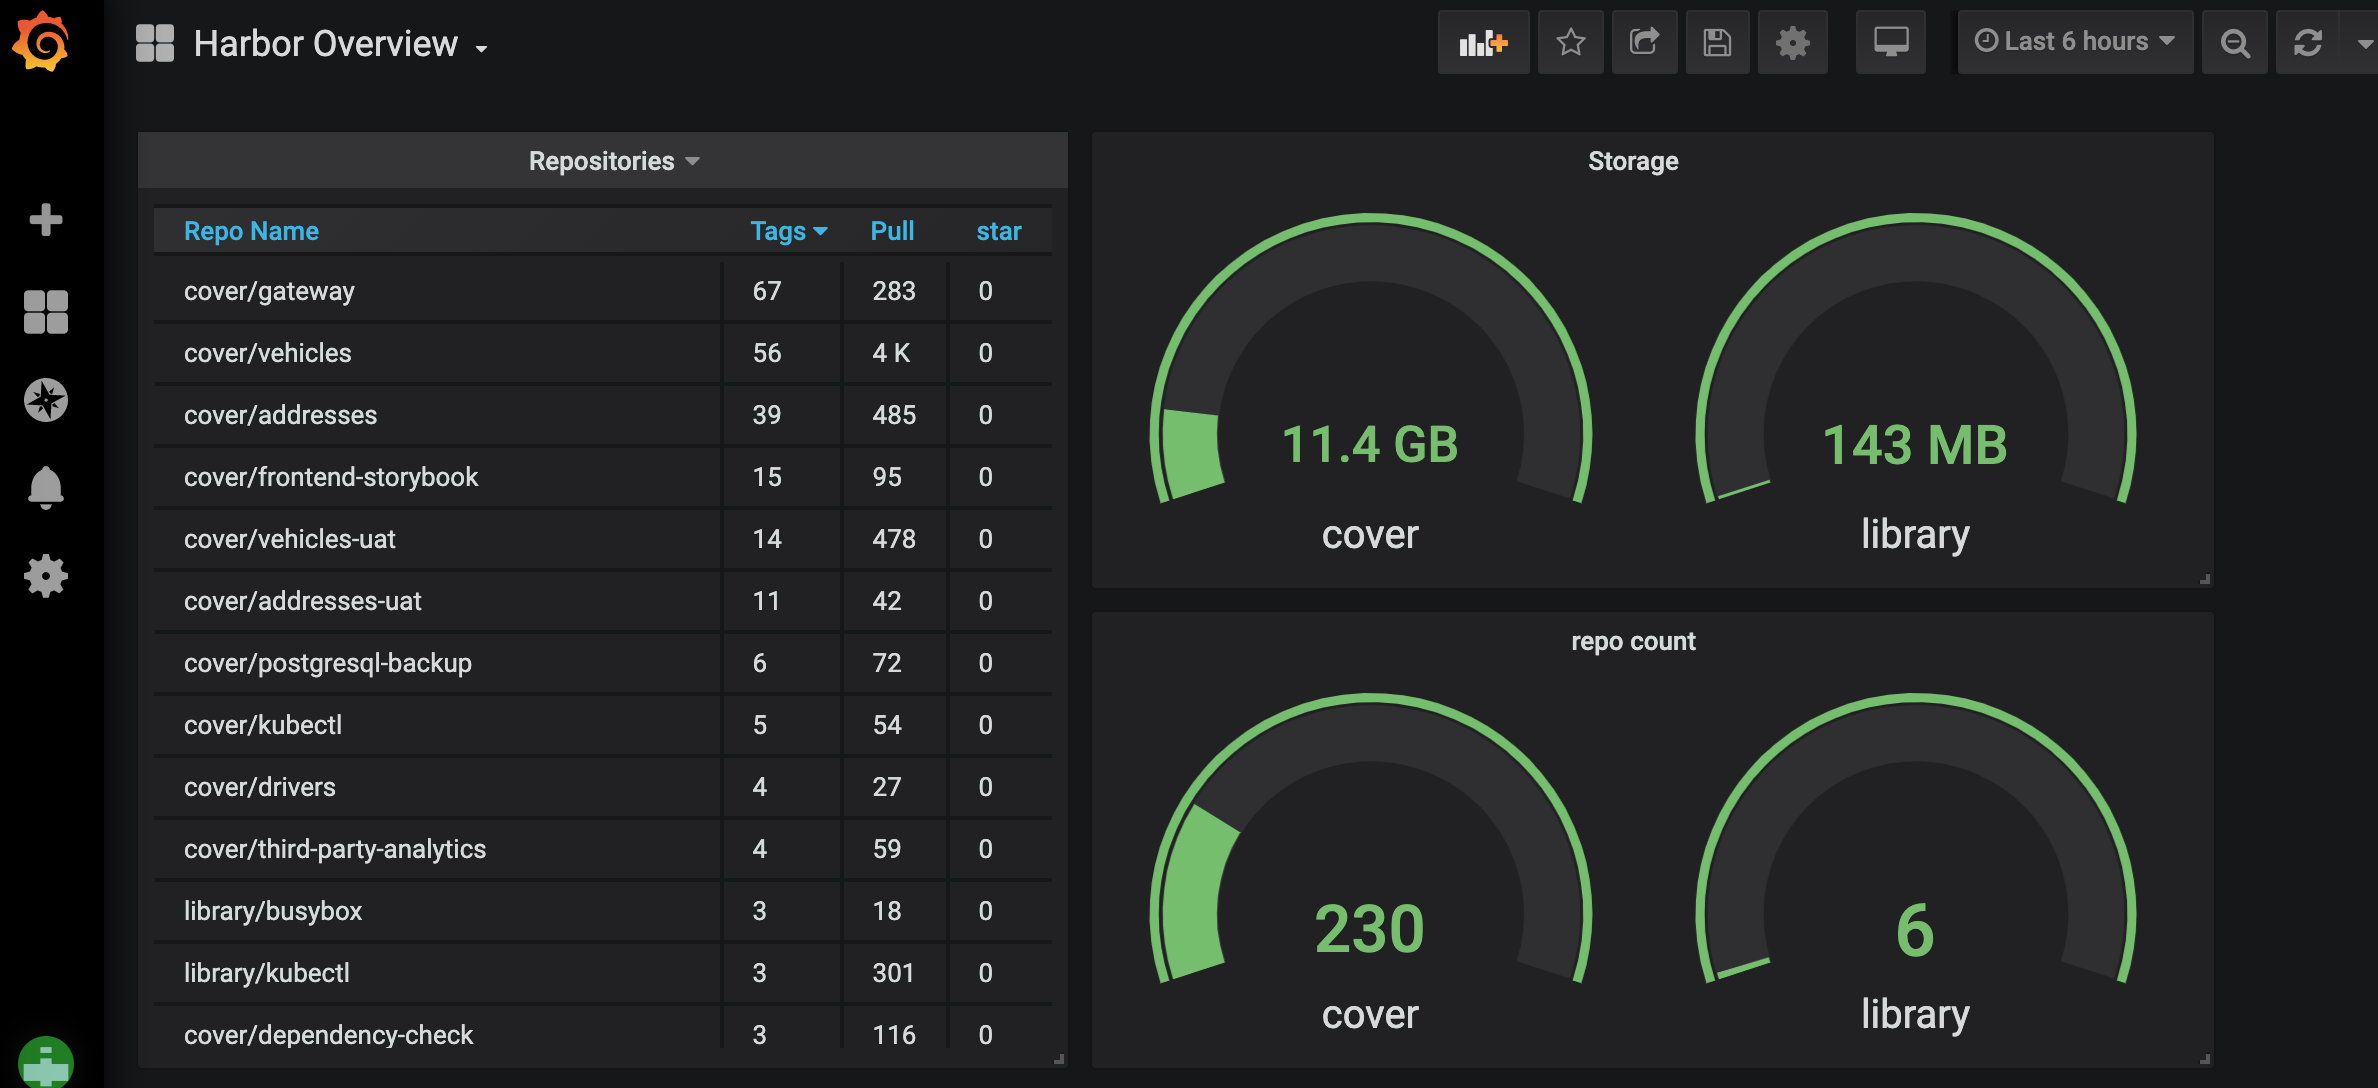Open Dashboards from the sidebar grid icon

[45, 312]
